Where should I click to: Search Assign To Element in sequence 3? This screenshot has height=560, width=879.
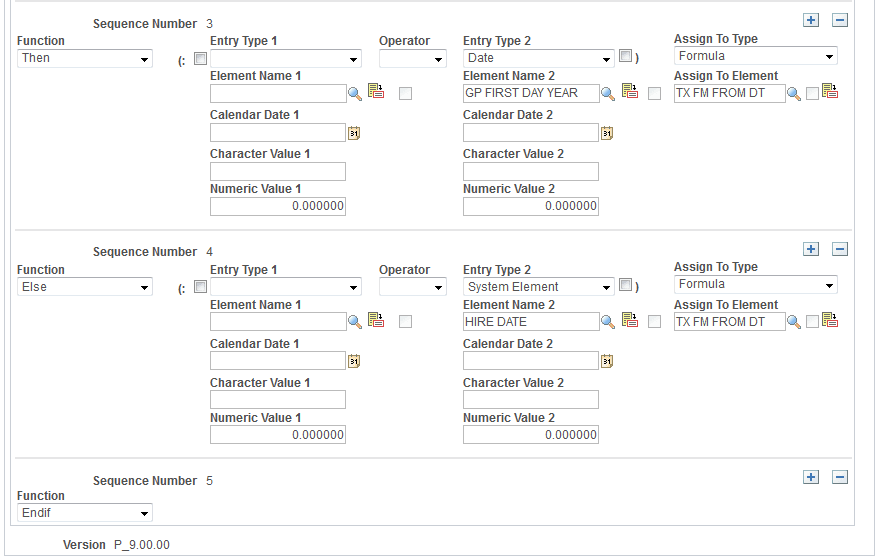pyautogui.click(x=794, y=93)
